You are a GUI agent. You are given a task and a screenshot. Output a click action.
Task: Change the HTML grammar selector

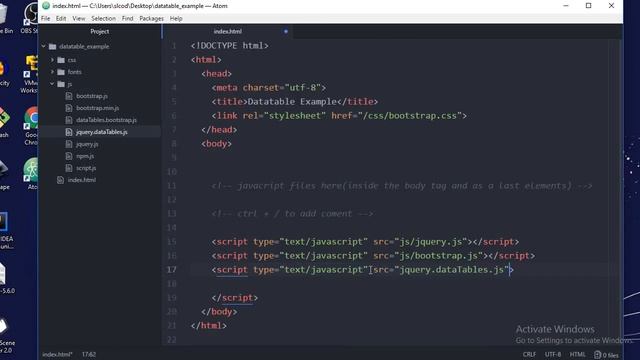pos(578,354)
